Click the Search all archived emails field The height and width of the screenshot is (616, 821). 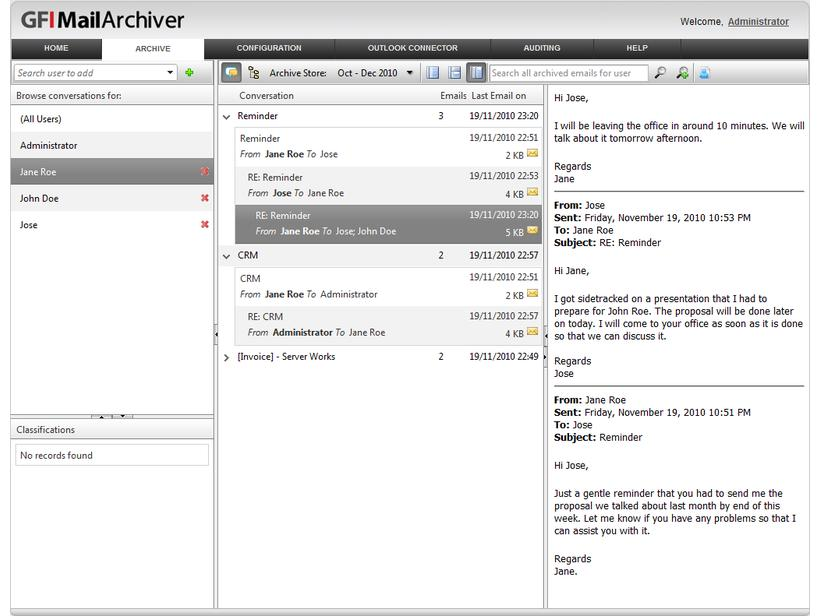tap(569, 73)
